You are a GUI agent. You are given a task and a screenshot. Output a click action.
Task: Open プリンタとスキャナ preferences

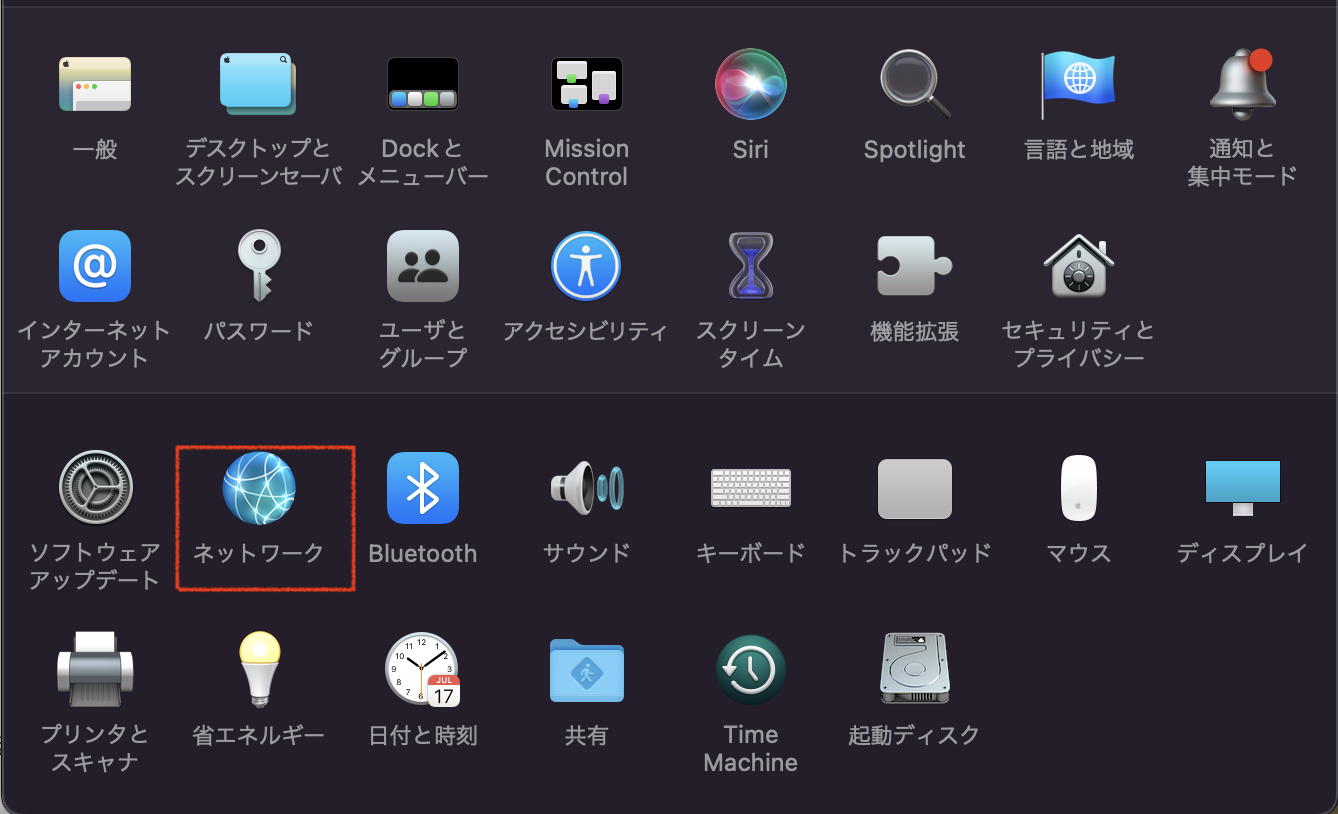tap(95, 669)
